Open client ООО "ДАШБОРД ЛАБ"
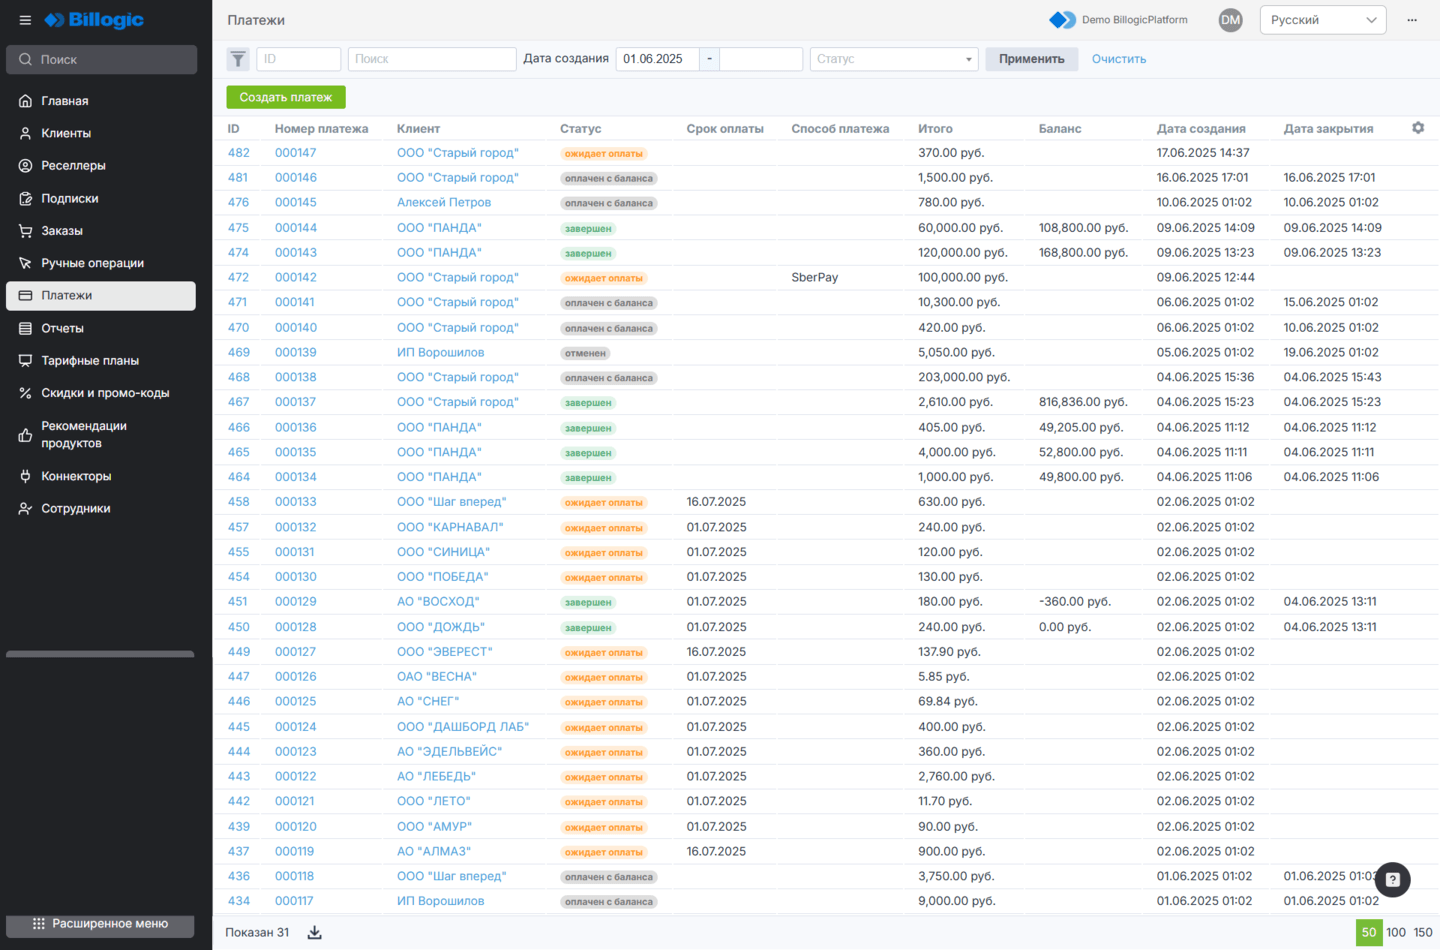This screenshot has width=1440, height=950. [463, 726]
